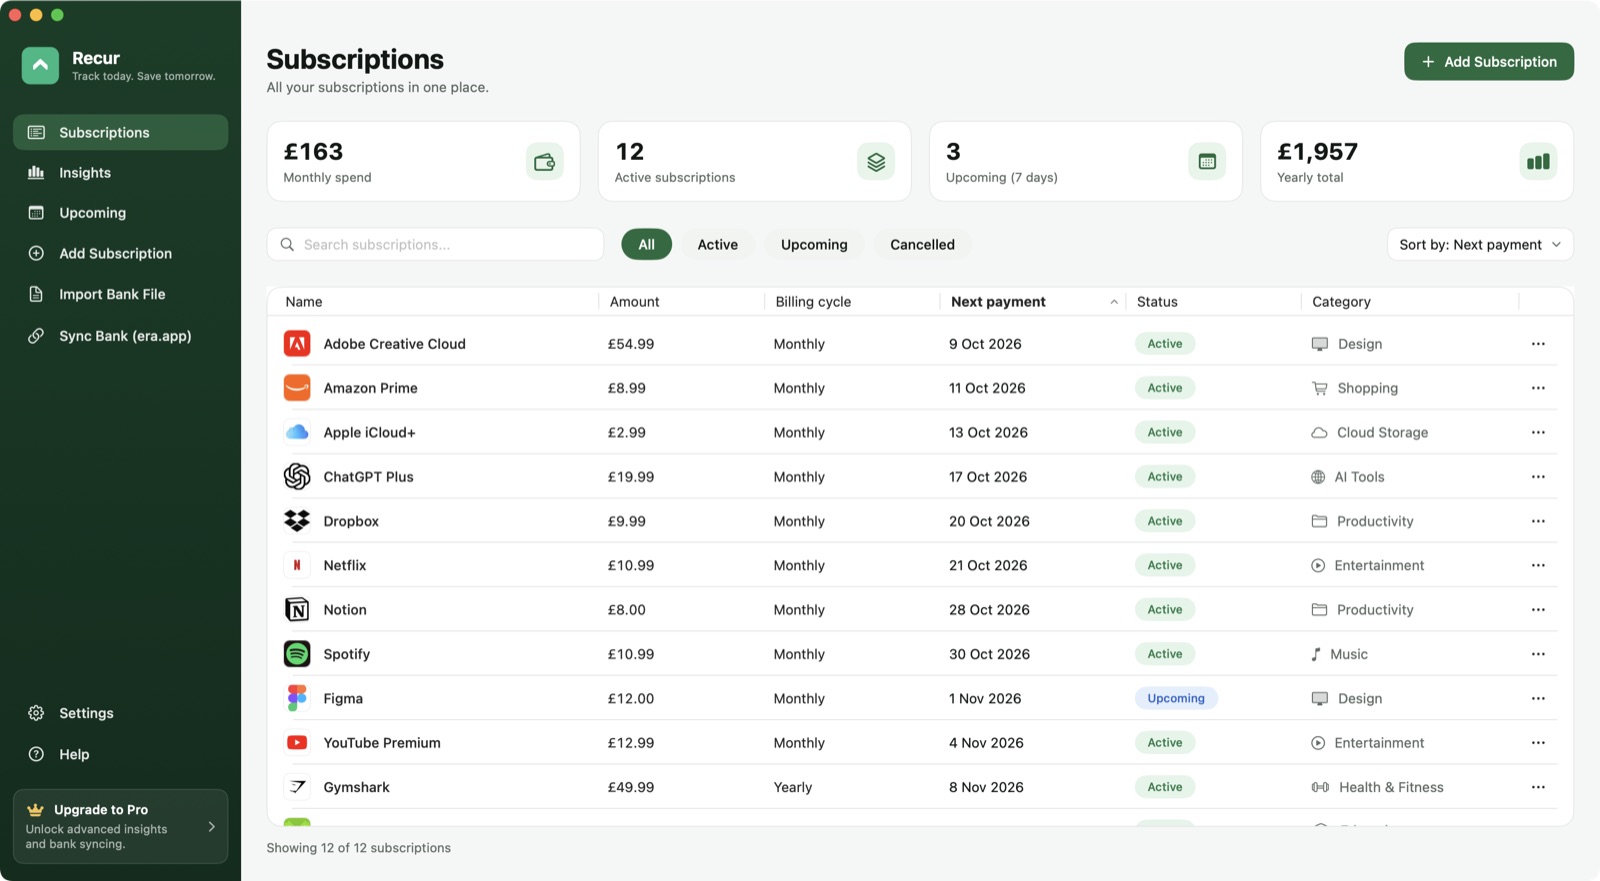The width and height of the screenshot is (1600, 881).
Task: Switch to the Cancelled filter tab
Action: coord(922,245)
